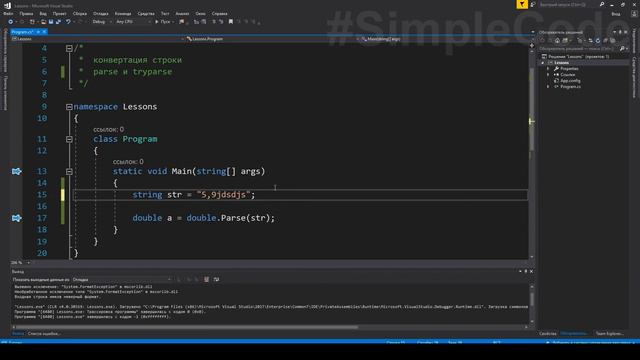Expand the Ссылки references node
This screenshot has height=360, width=640.
click(x=548, y=75)
